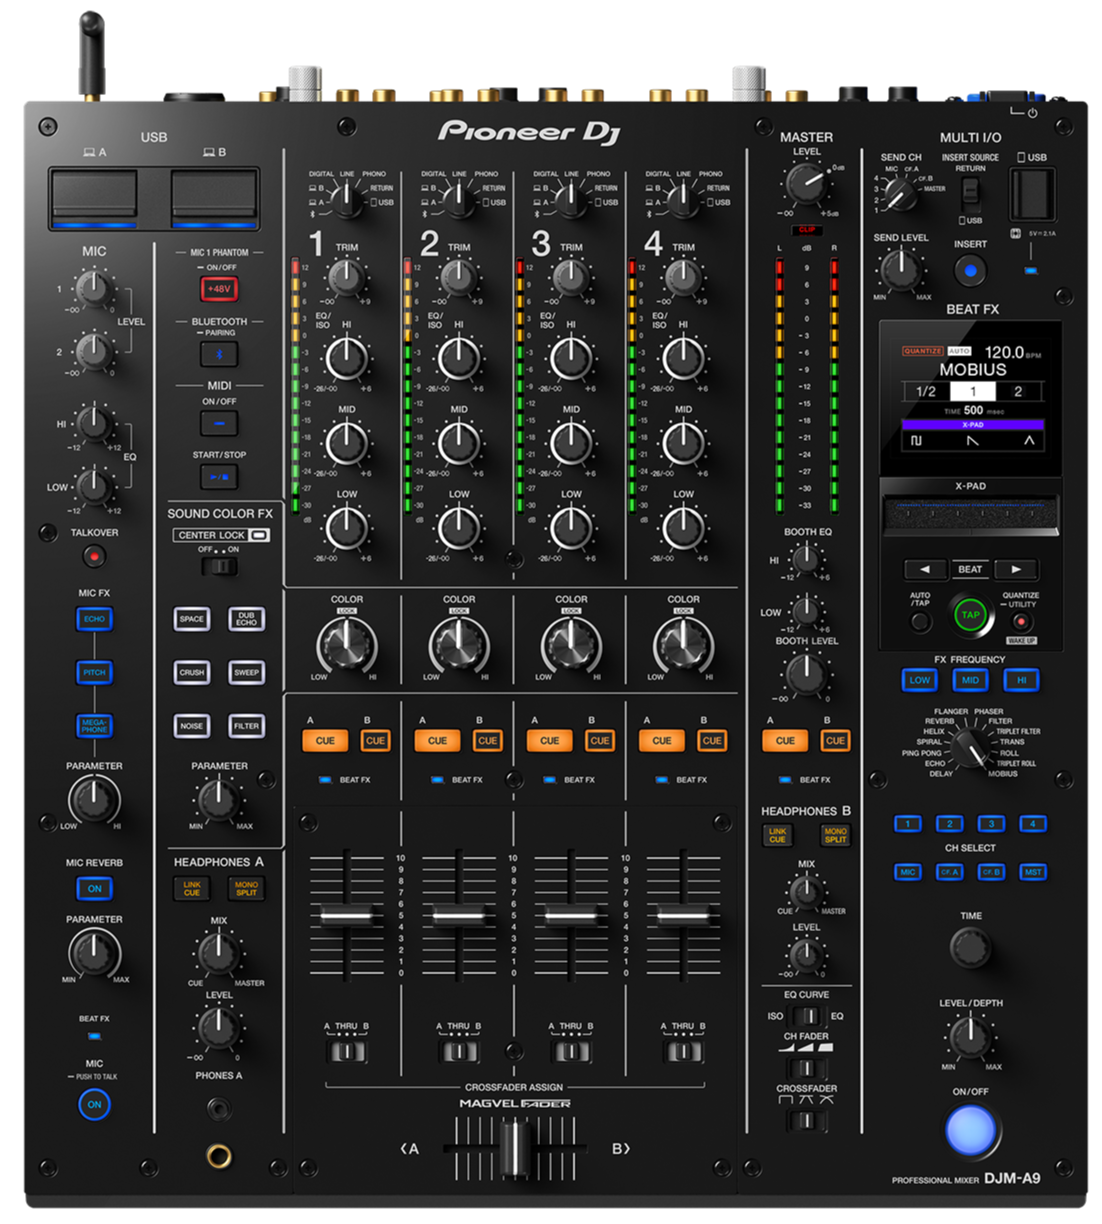This screenshot has width=1102, height=1224.
Task: Click the channel 2 COLOR knob
Action: pyautogui.click(x=459, y=643)
